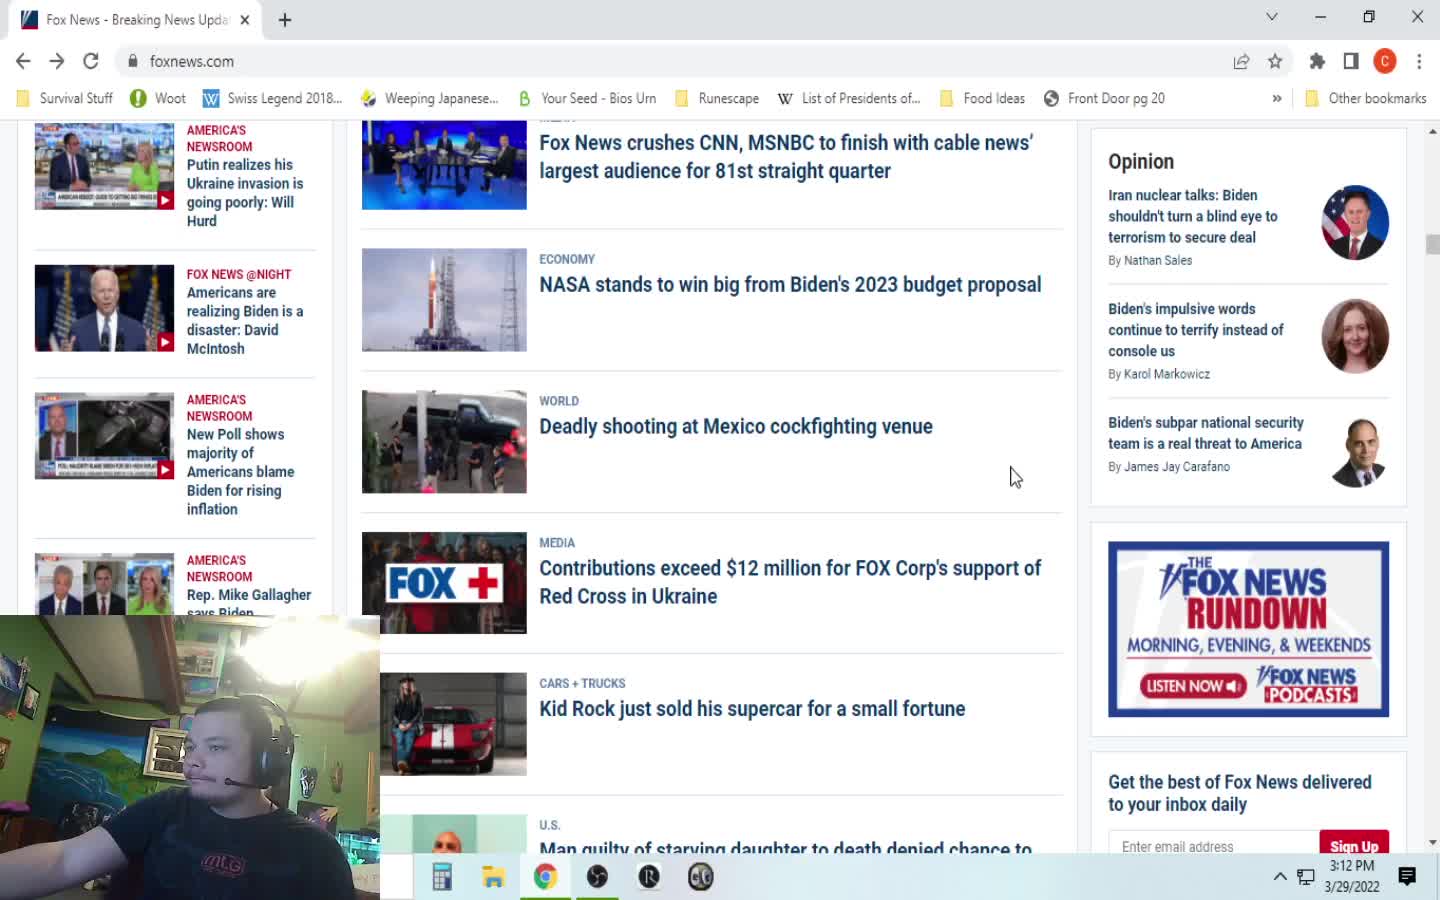Share this page icon in address bar

tap(1241, 61)
